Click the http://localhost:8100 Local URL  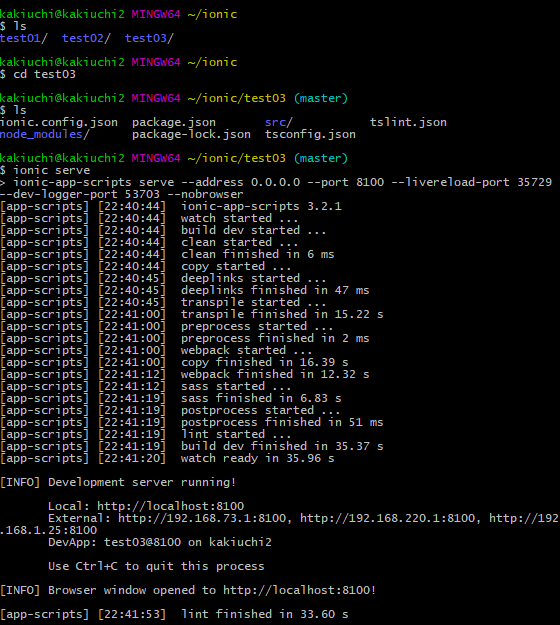pyautogui.click(x=170, y=506)
